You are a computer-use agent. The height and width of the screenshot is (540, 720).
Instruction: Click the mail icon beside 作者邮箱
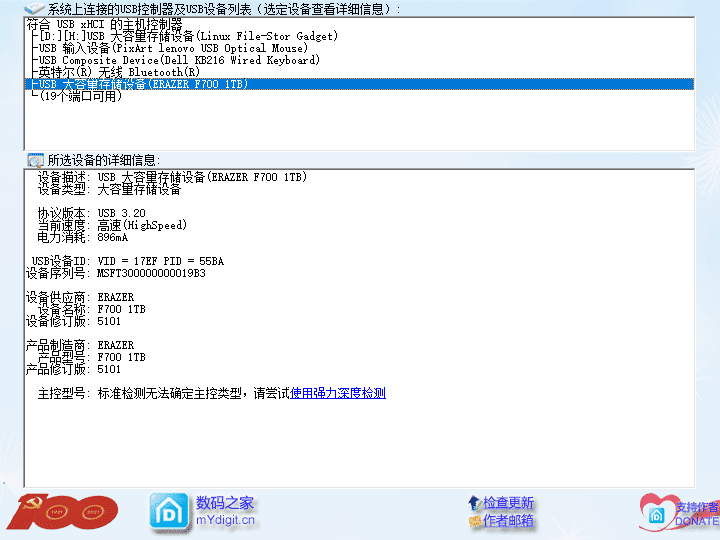pos(475,521)
